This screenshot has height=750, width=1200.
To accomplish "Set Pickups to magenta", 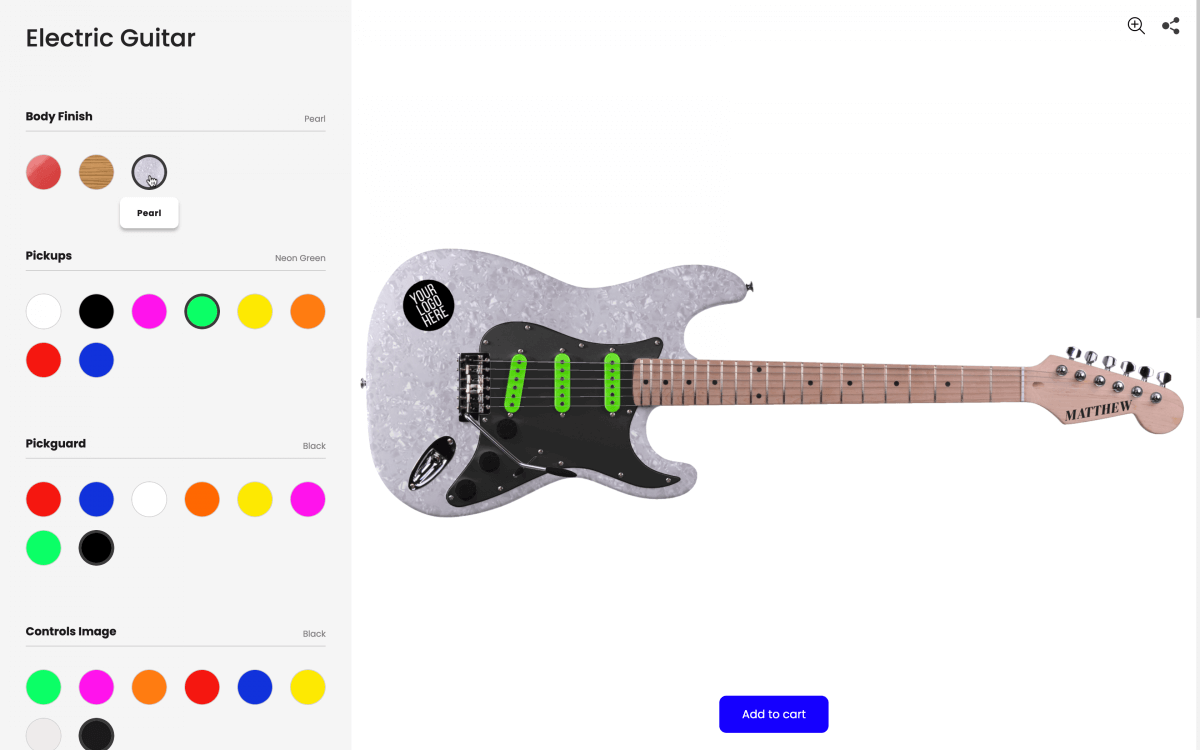I will [x=149, y=312].
